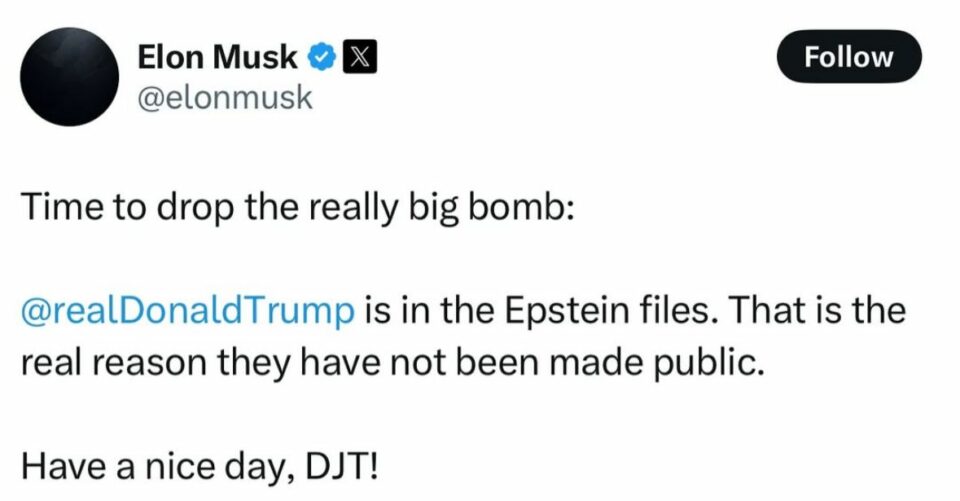960x501 pixels.
Task: Click the word "bomb:" in the first line
Action: click(522, 207)
